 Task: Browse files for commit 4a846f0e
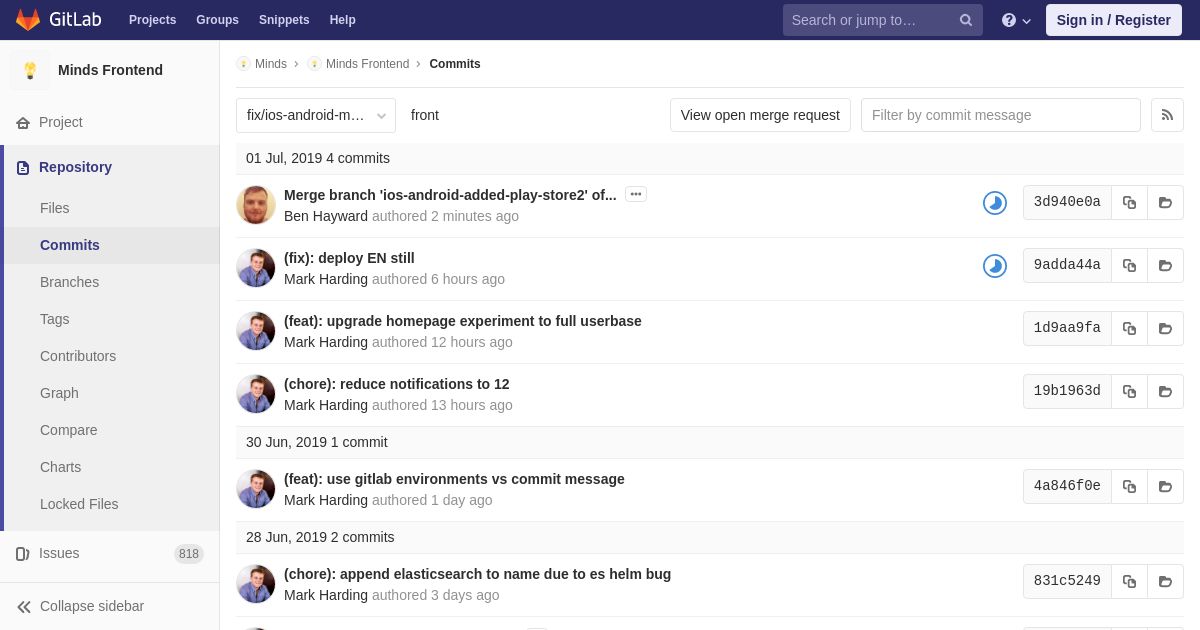coord(1165,486)
